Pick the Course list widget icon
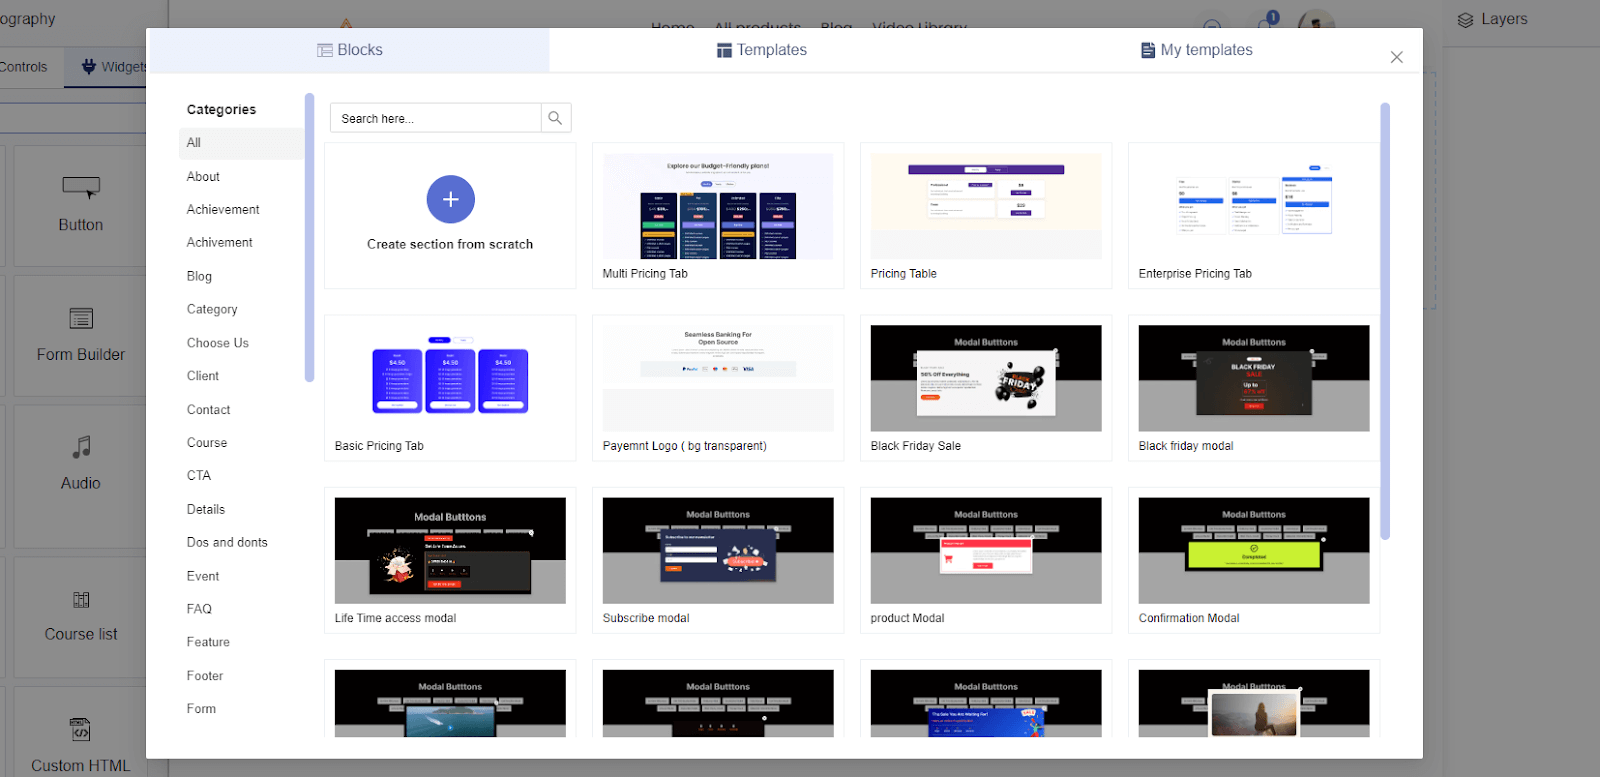 coord(81,600)
